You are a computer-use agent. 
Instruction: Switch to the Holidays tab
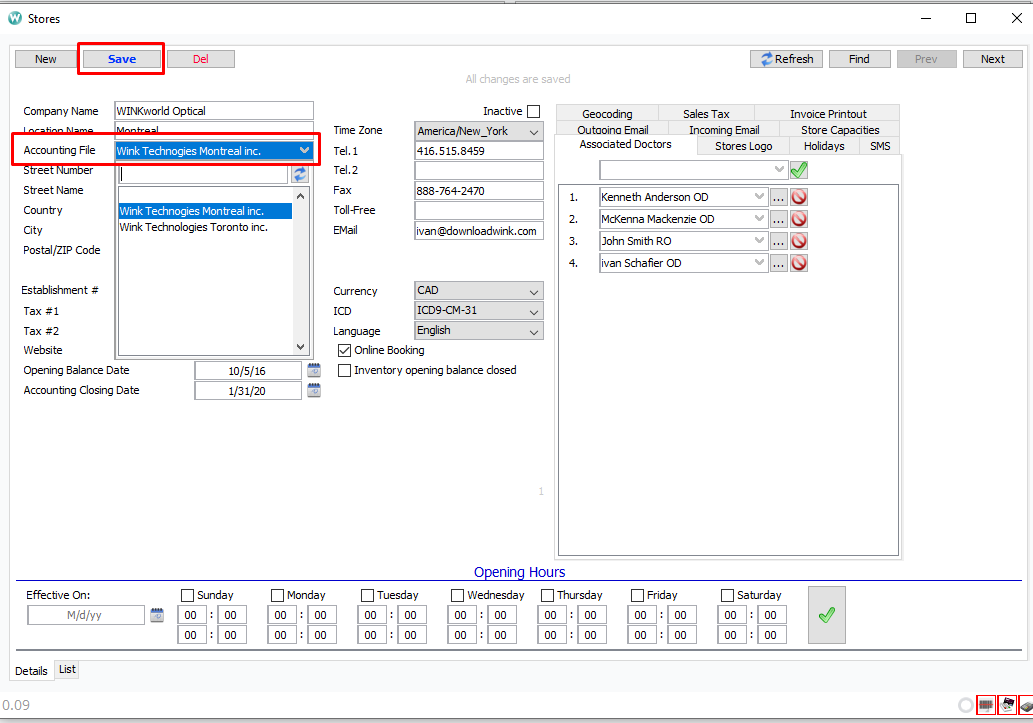pyautogui.click(x=823, y=145)
